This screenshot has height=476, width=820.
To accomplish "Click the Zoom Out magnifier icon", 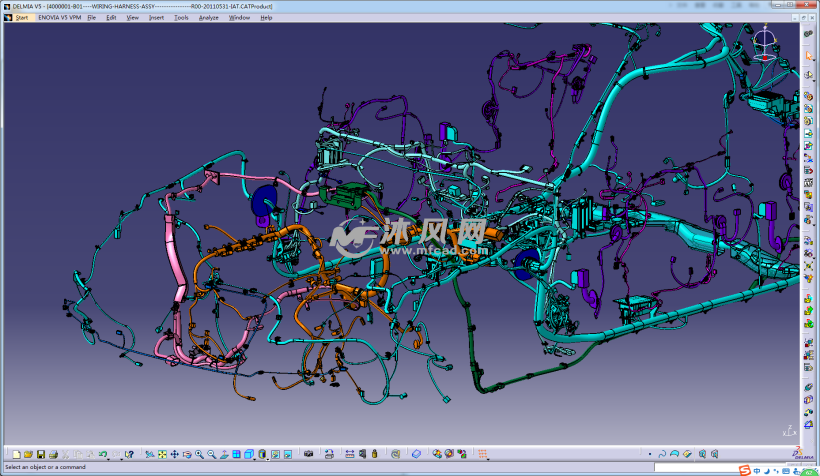I will [x=211, y=455].
